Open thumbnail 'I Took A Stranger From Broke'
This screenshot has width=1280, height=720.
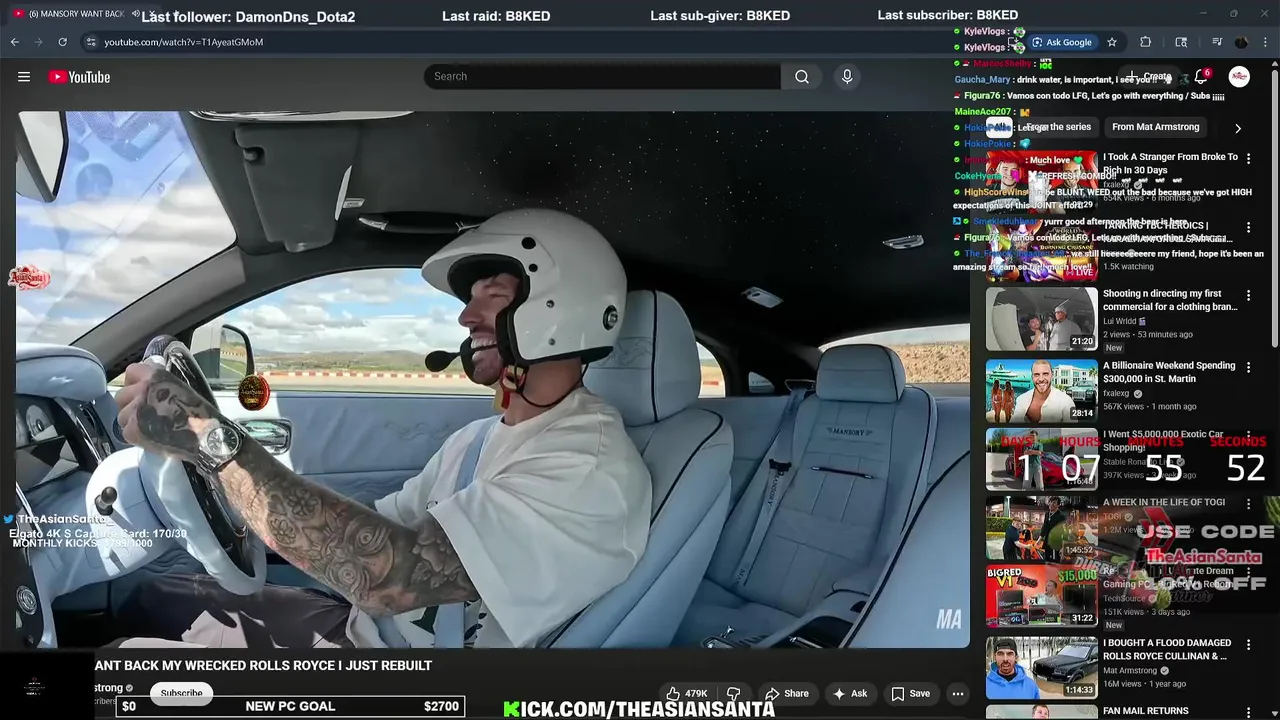1041,181
